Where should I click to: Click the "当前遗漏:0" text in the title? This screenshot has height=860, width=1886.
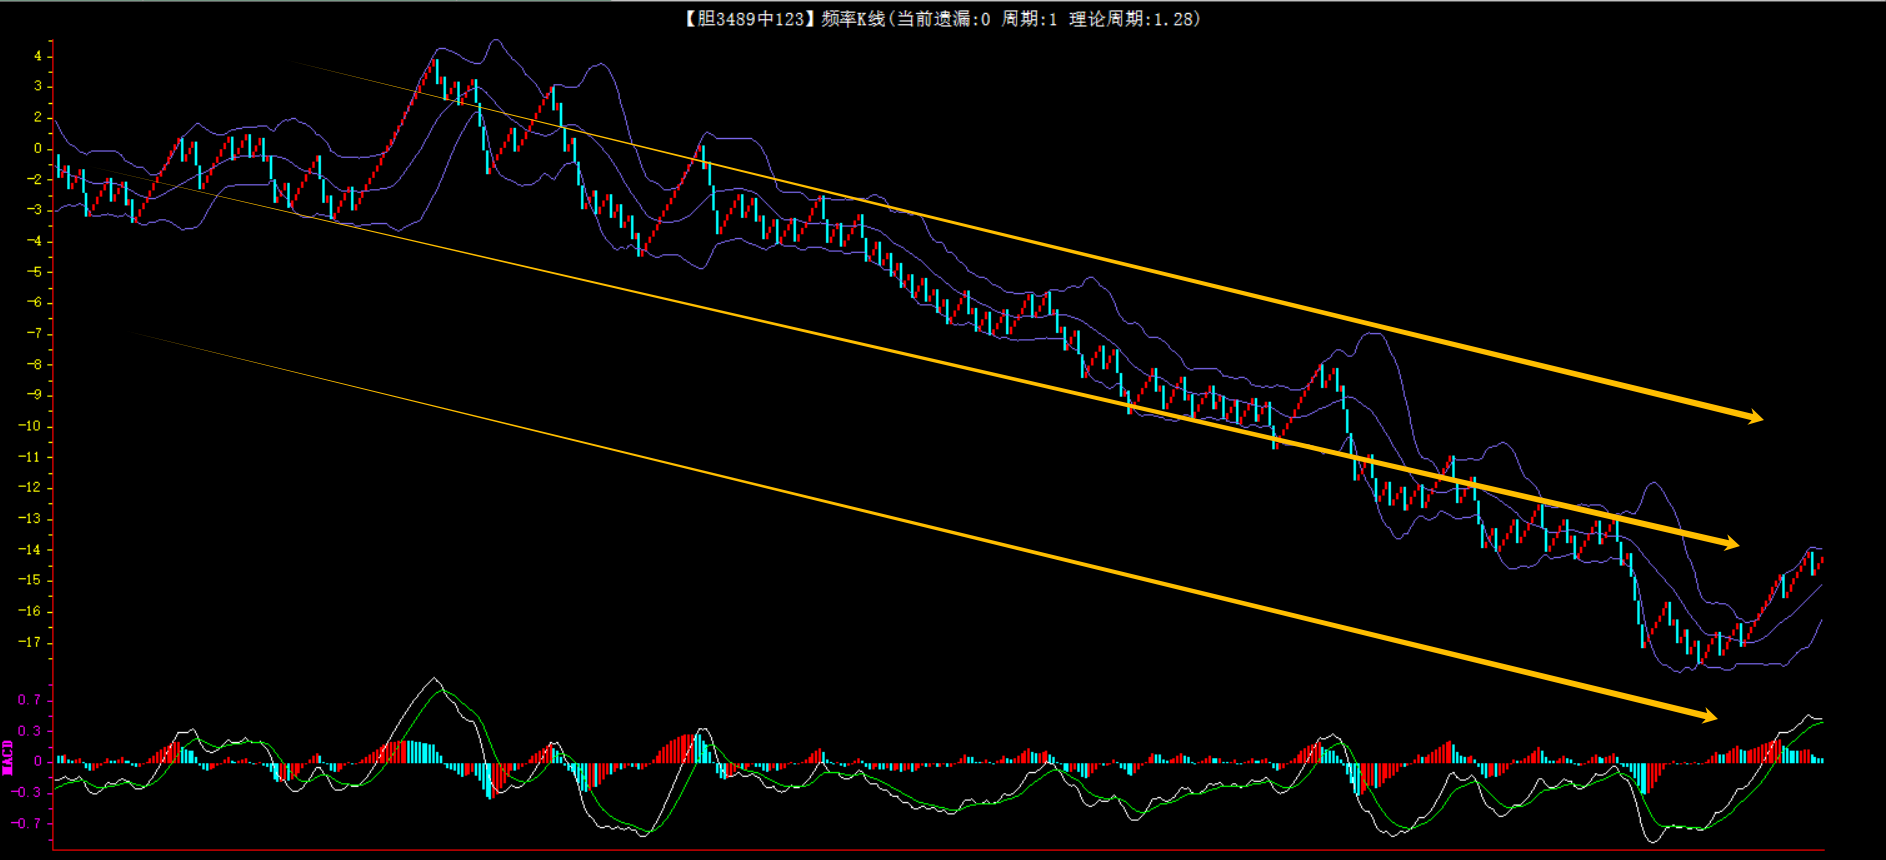pos(943,19)
